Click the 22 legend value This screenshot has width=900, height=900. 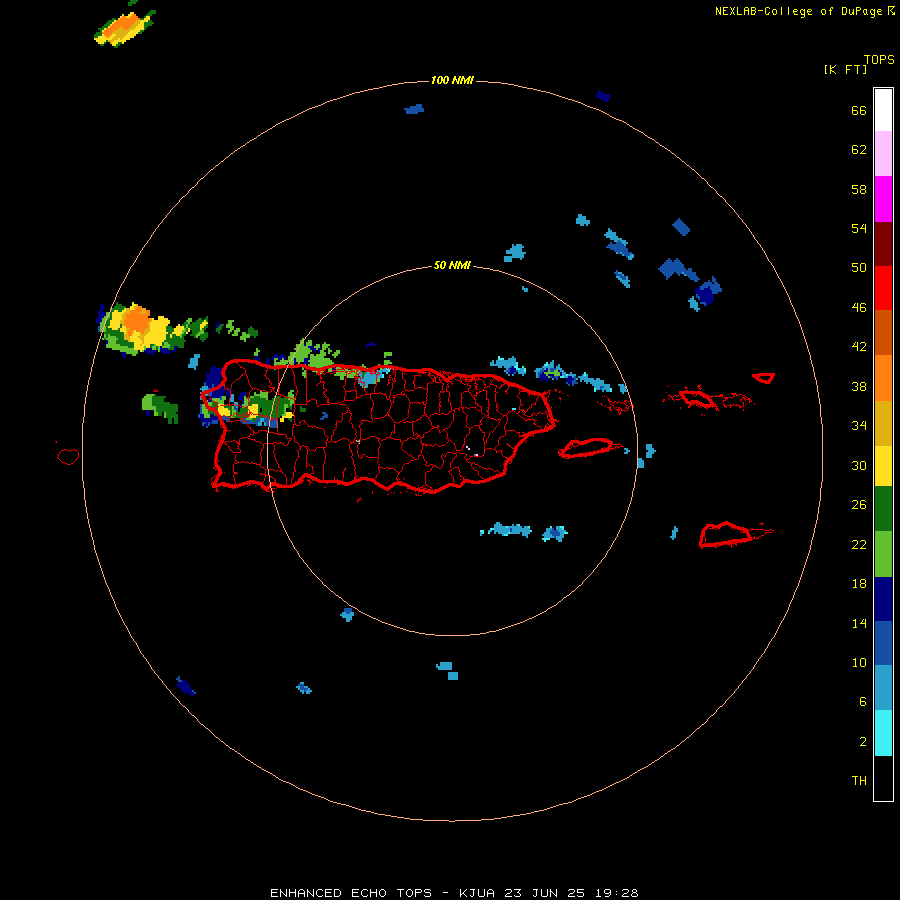859,544
